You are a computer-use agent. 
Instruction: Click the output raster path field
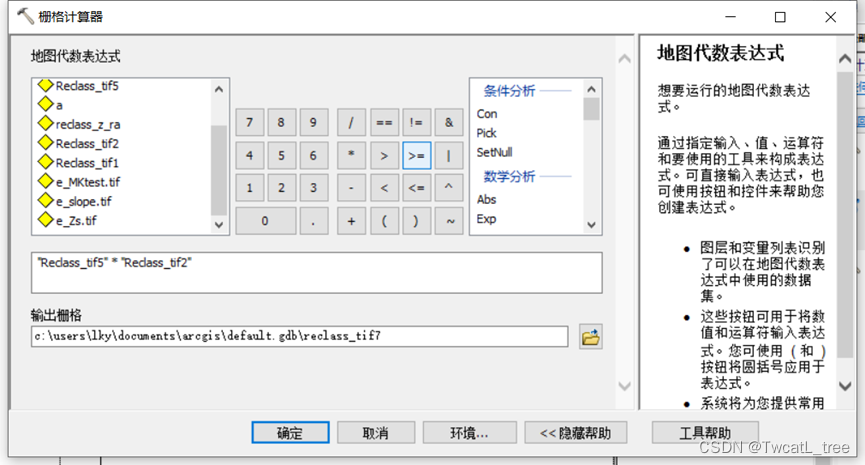pyautogui.click(x=300, y=336)
